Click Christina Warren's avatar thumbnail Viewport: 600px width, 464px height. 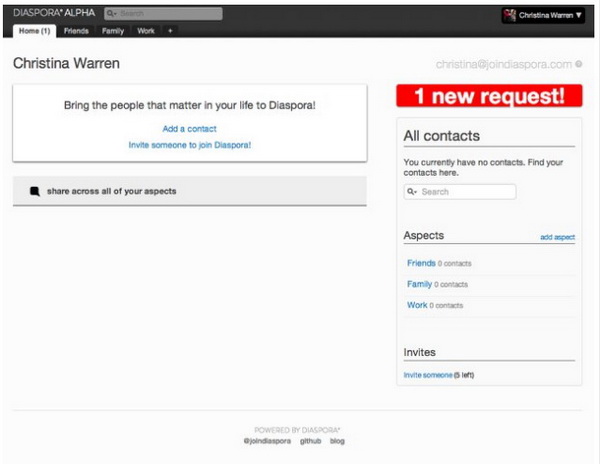[x=510, y=15]
